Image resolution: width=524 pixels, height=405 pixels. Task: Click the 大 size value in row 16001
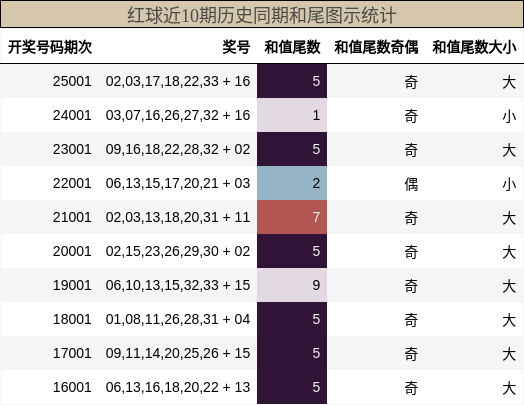[x=509, y=388]
